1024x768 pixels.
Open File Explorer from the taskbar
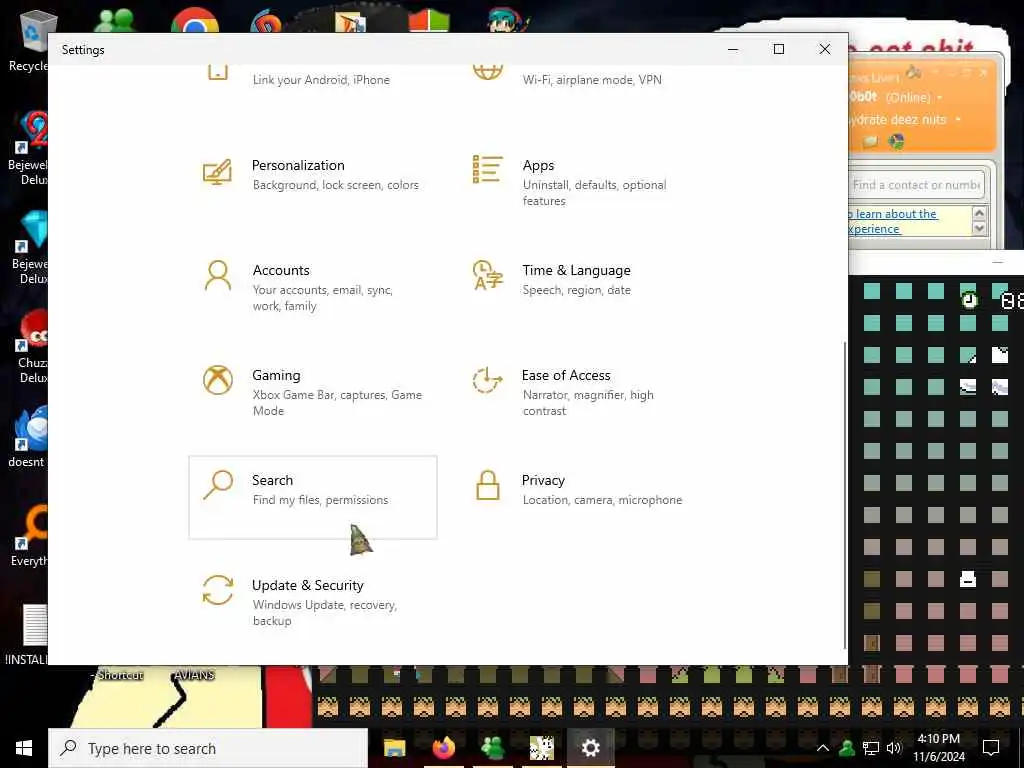(394, 748)
